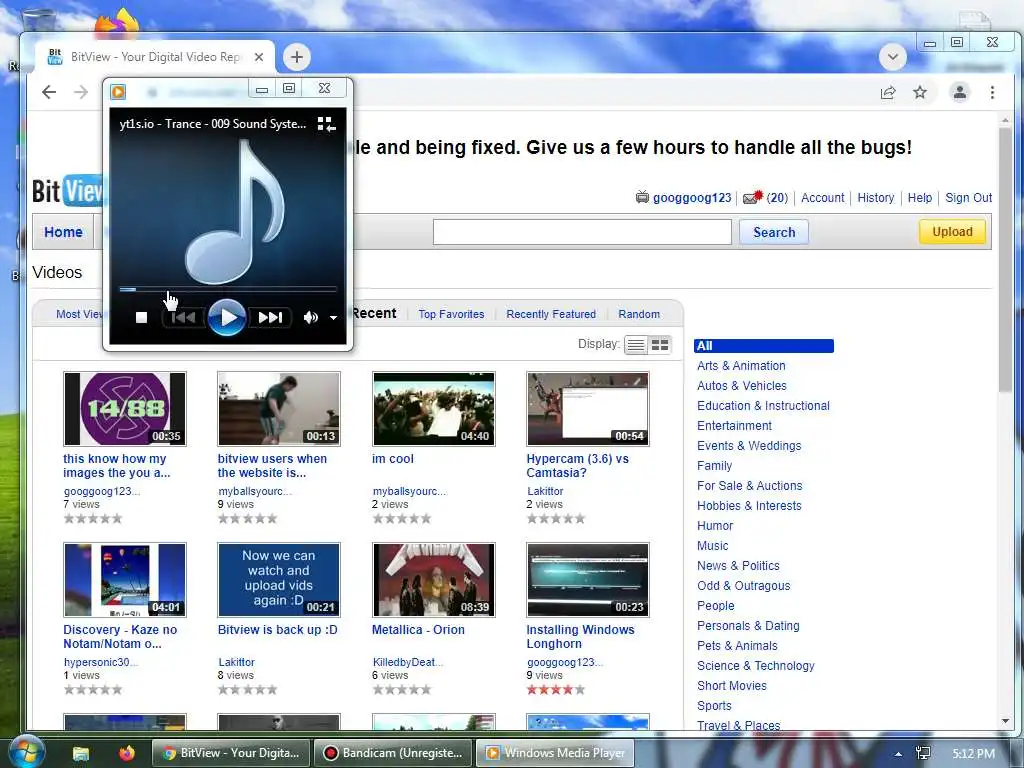Image resolution: width=1024 pixels, height=768 pixels.
Task: Open uploader KilledbyDeat... profile
Action: click(408, 662)
